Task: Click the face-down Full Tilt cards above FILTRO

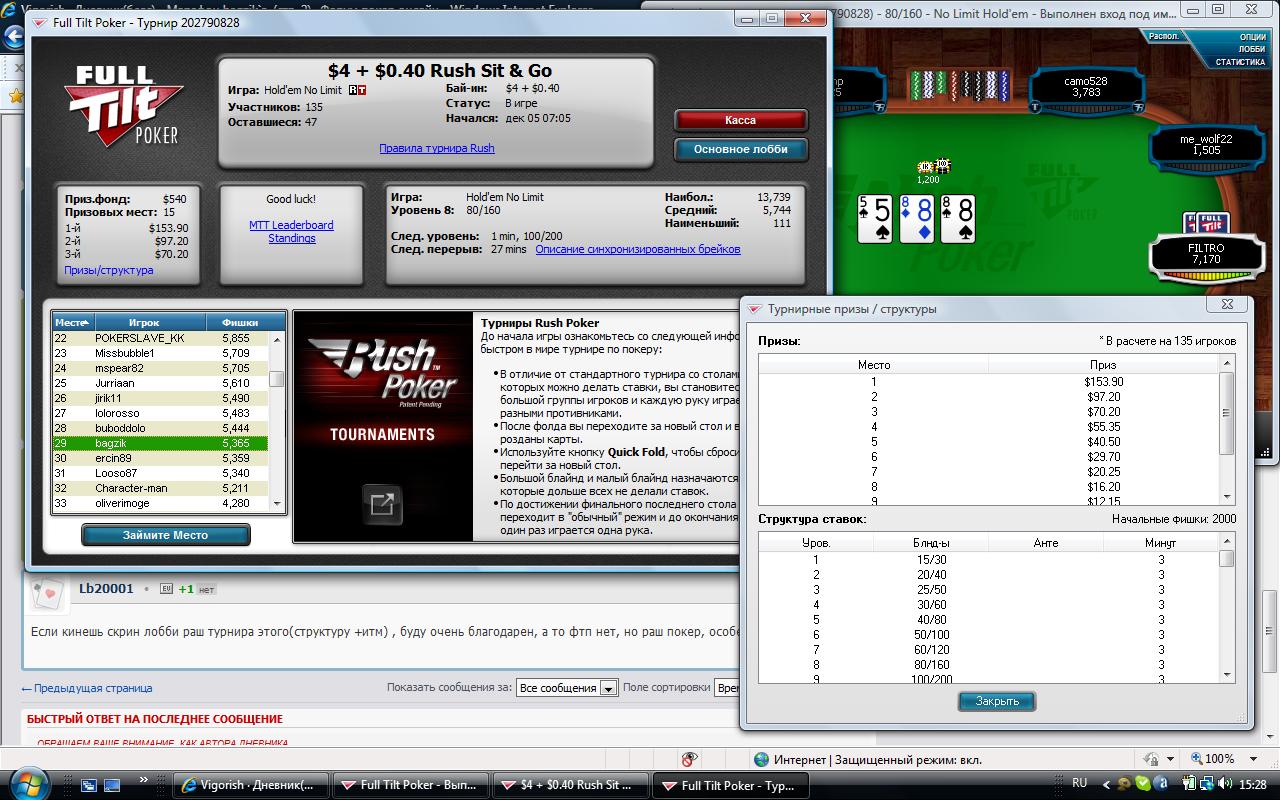Action: tap(1206, 223)
